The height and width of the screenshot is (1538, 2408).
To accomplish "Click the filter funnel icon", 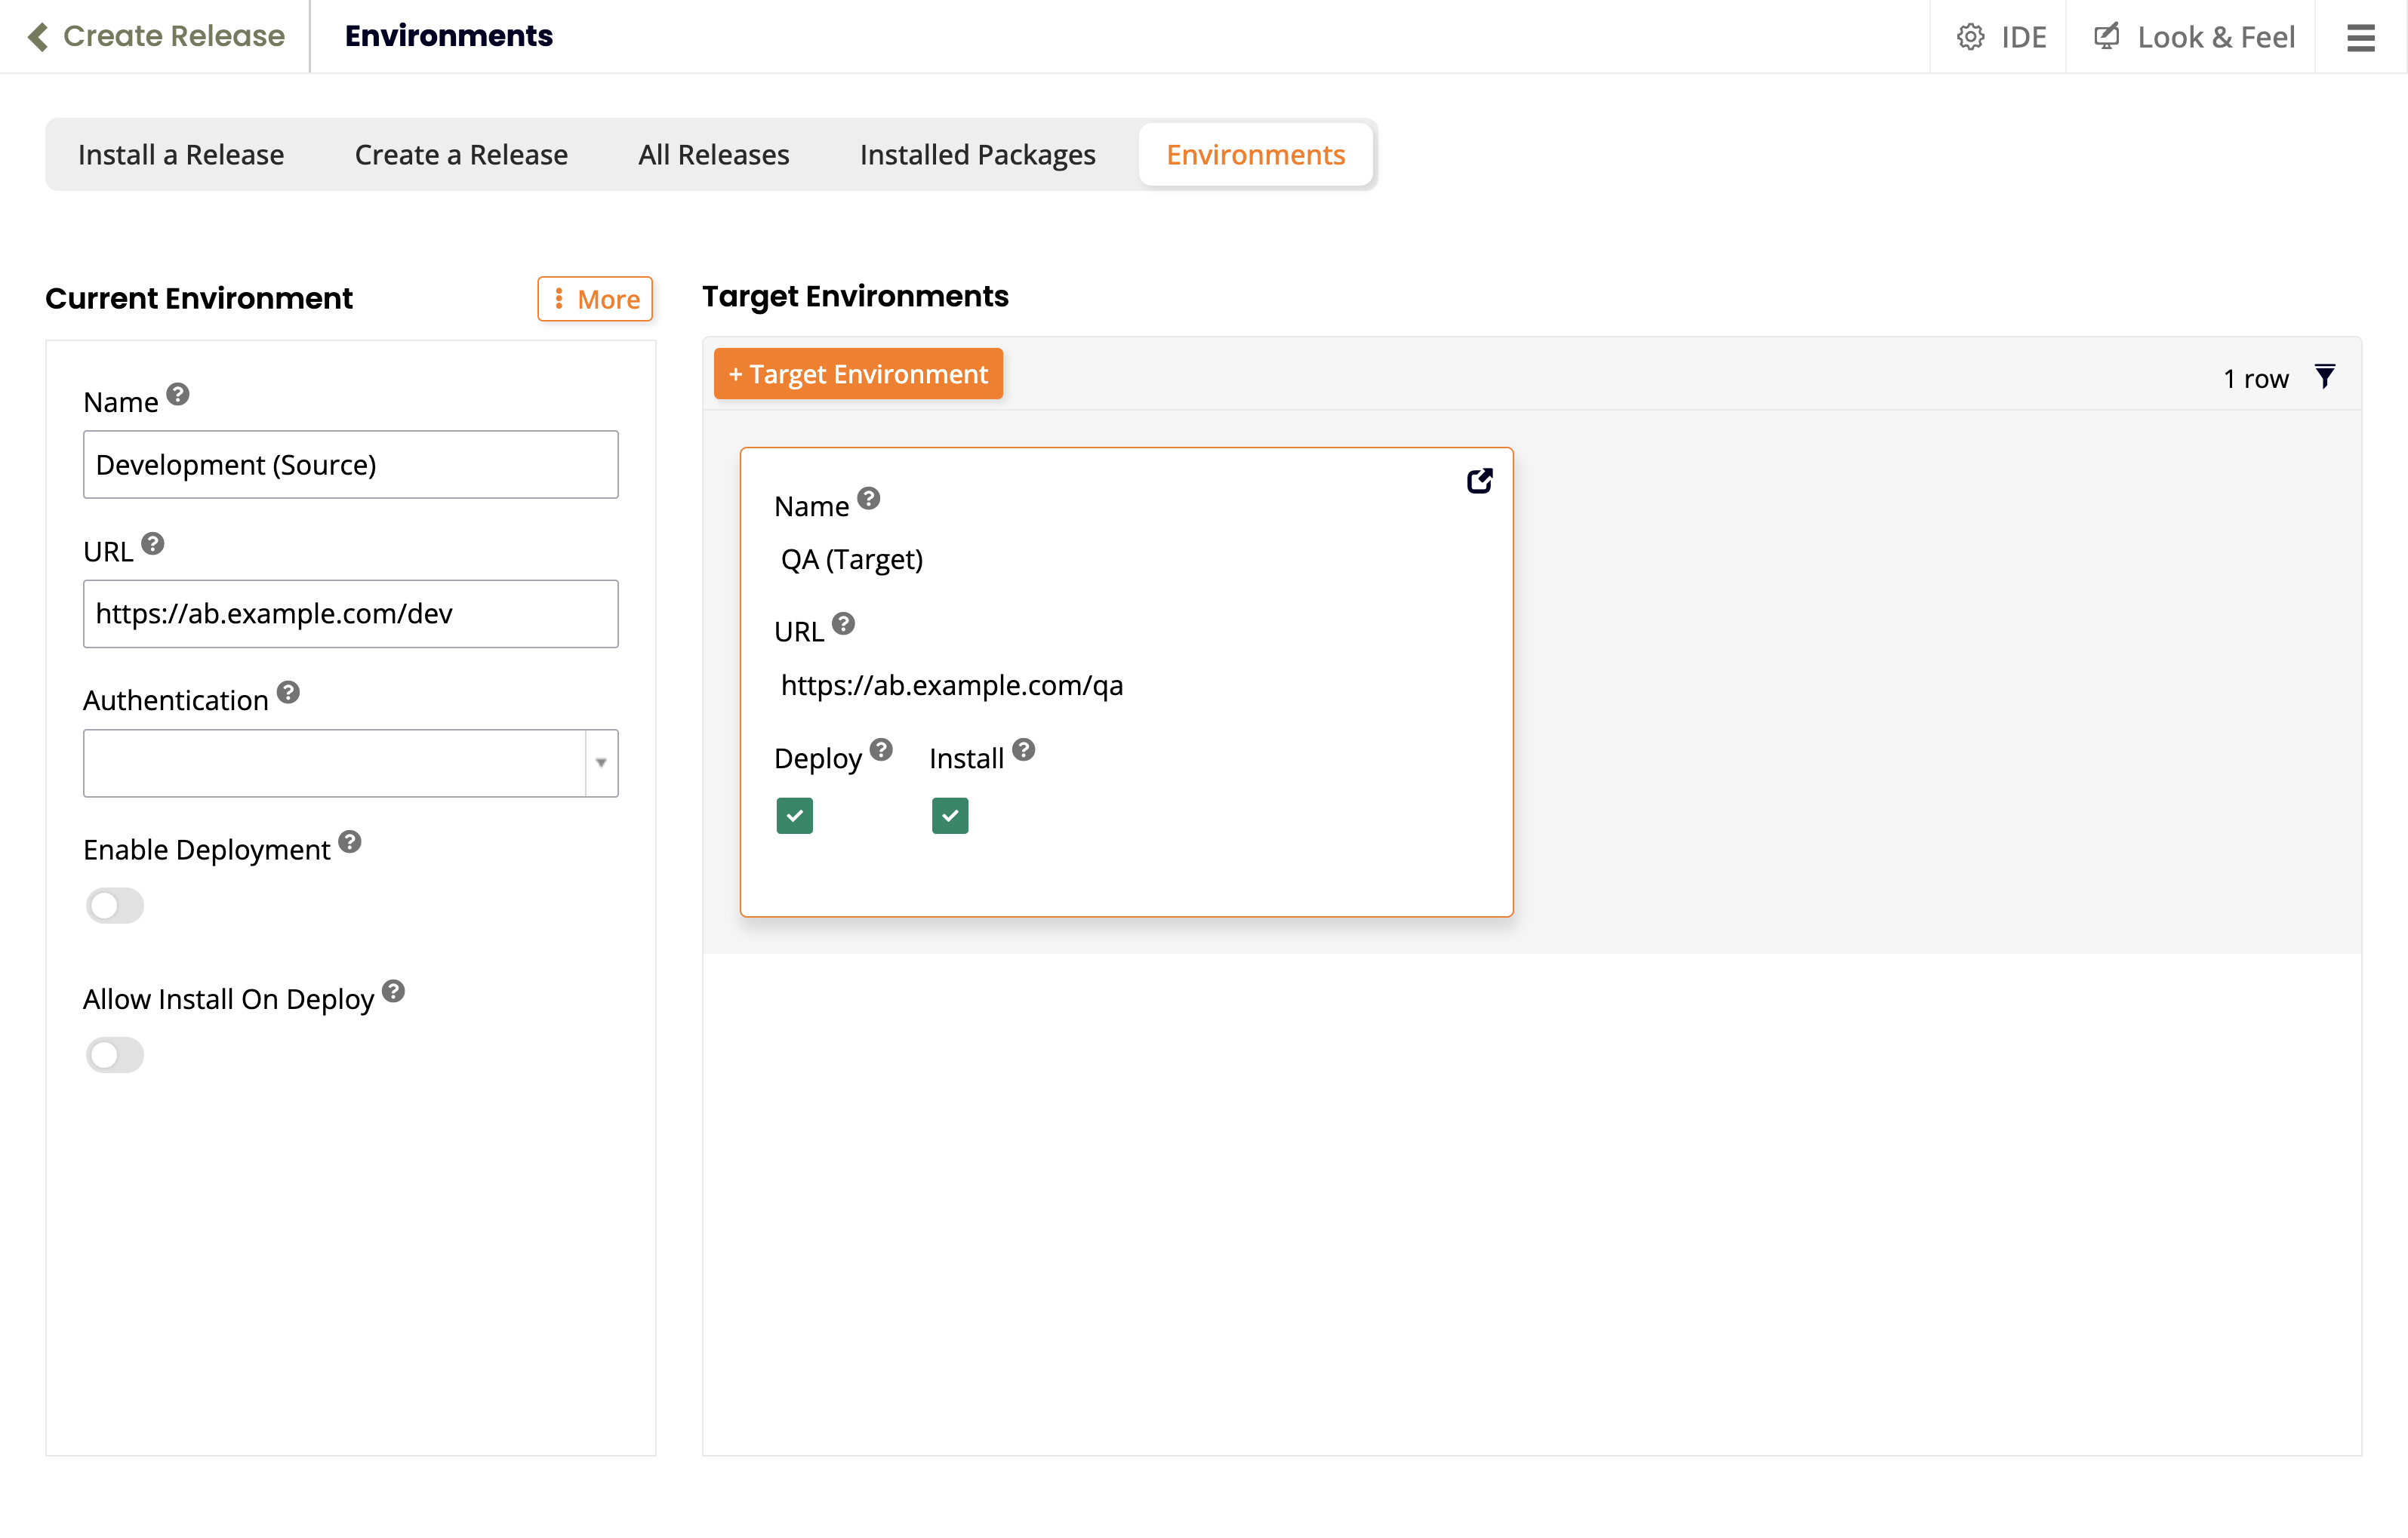I will [x=2324, y=377].
